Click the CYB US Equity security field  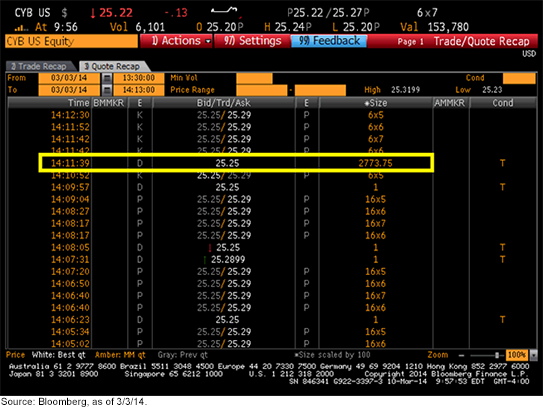tap(72, 41)
